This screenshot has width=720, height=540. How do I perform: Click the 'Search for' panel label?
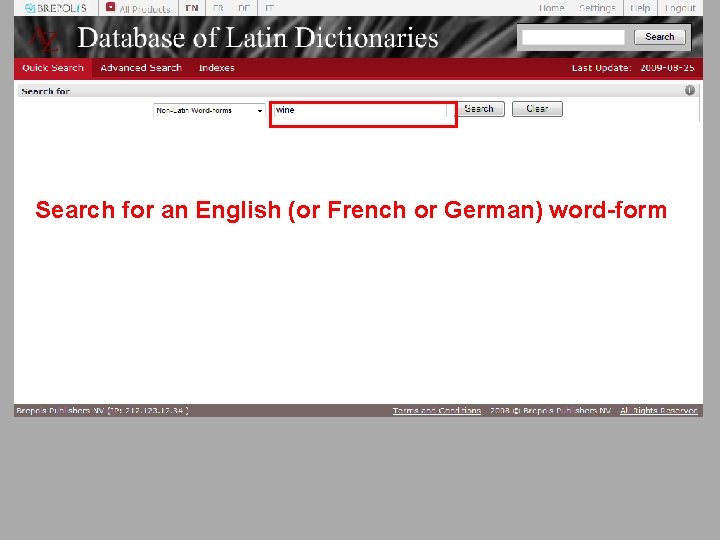[45, 91]
